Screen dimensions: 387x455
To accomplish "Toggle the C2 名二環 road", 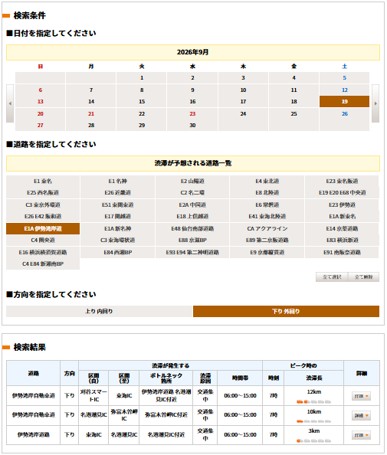I will [x=192, y=193].
